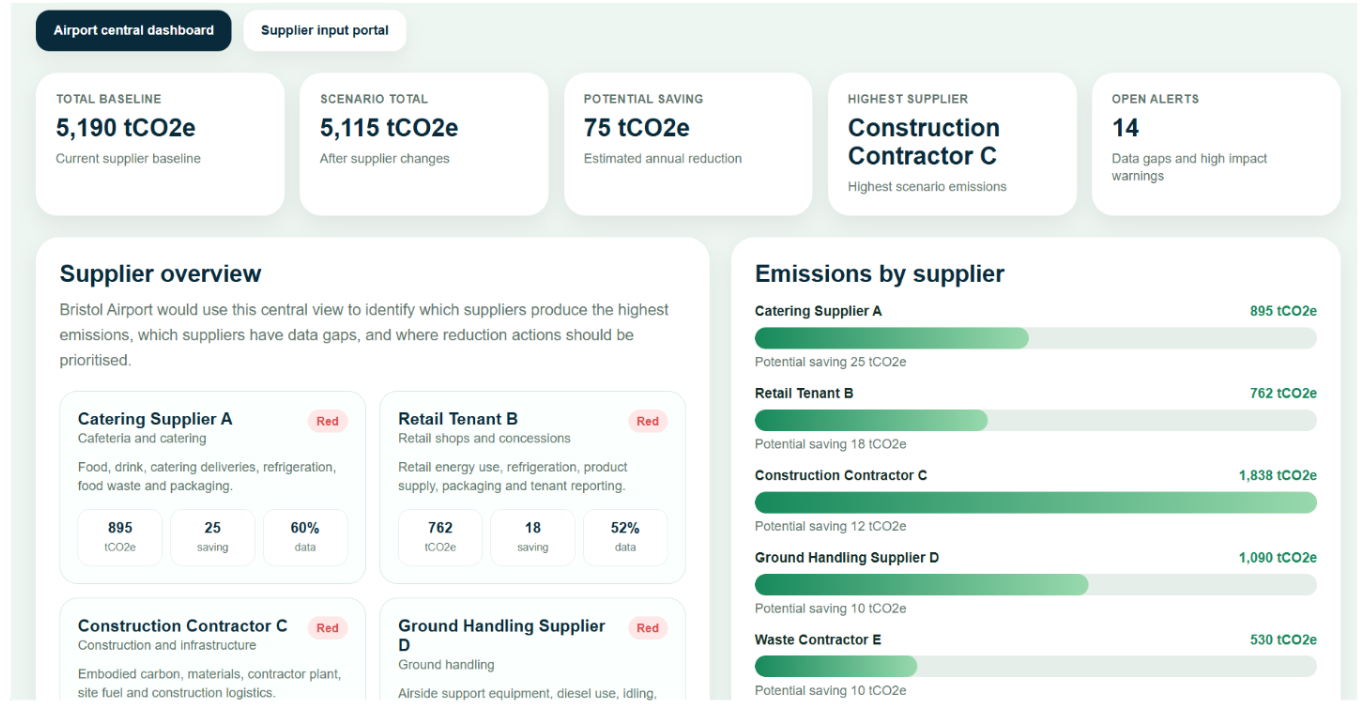Open the Highest Supplier card

pyautogui.click(x=952, y=144)
